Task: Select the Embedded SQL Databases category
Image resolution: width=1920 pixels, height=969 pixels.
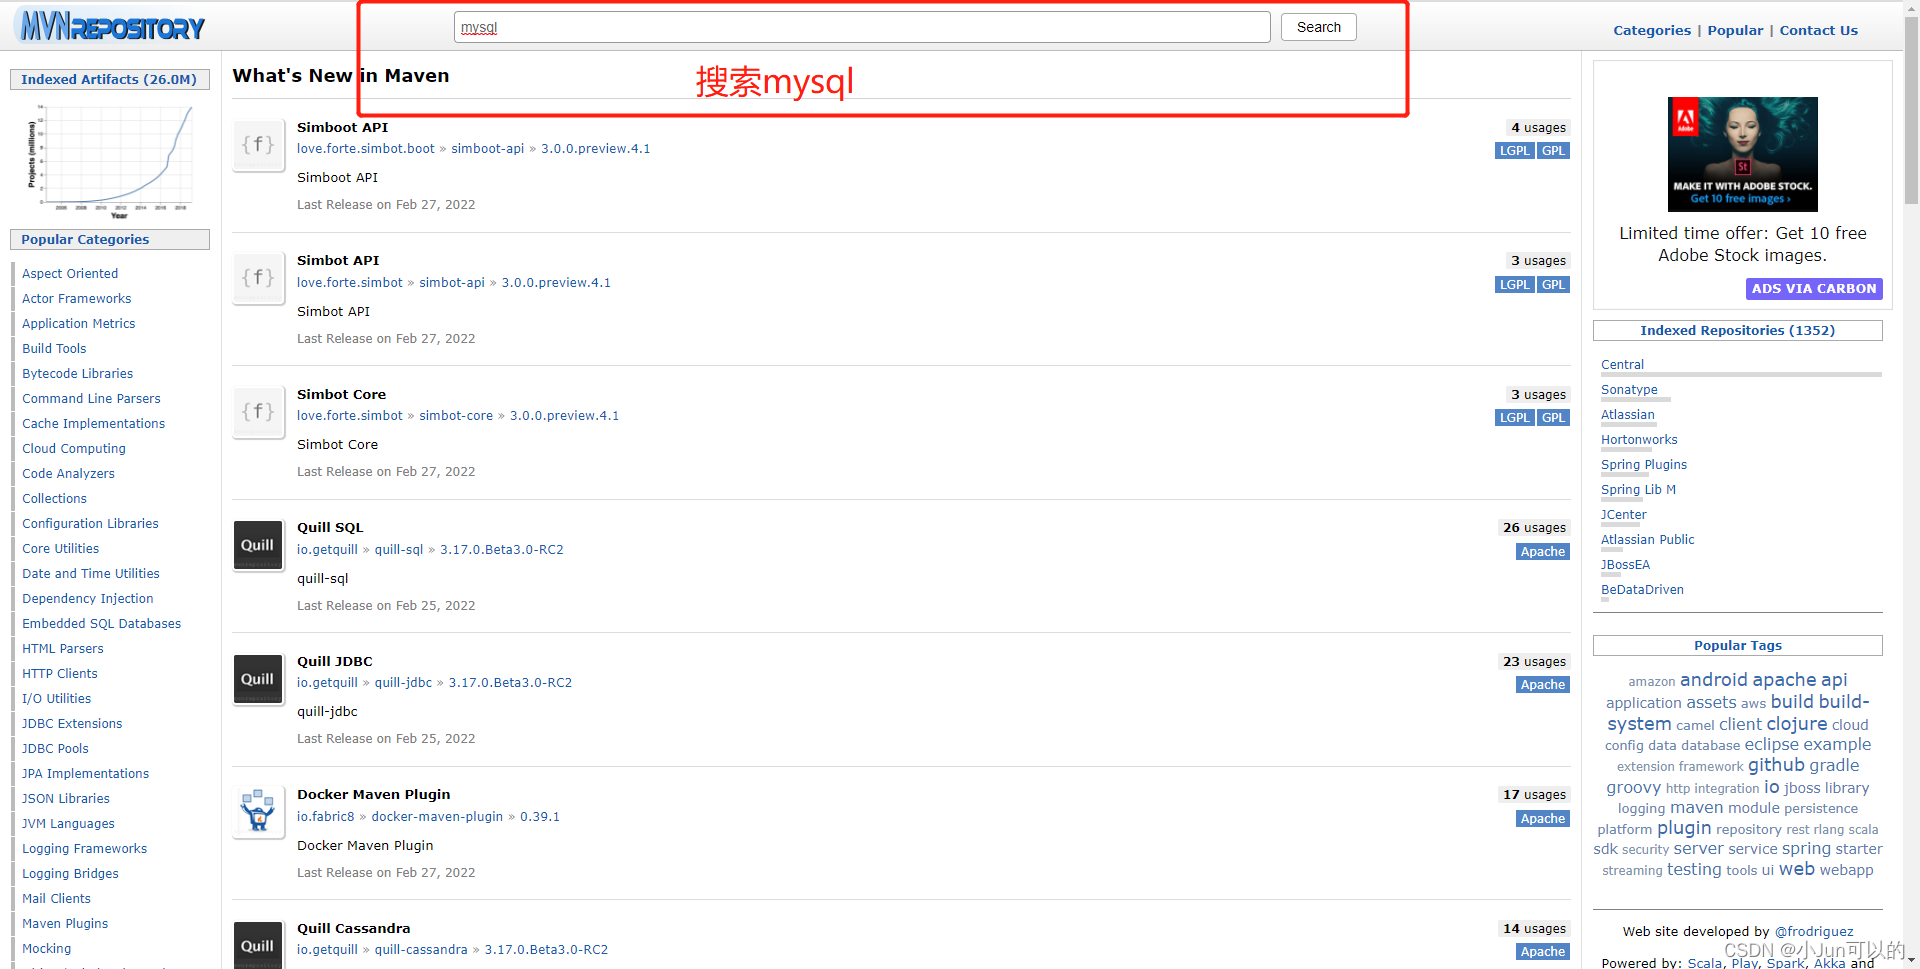Action: [101, 623]
